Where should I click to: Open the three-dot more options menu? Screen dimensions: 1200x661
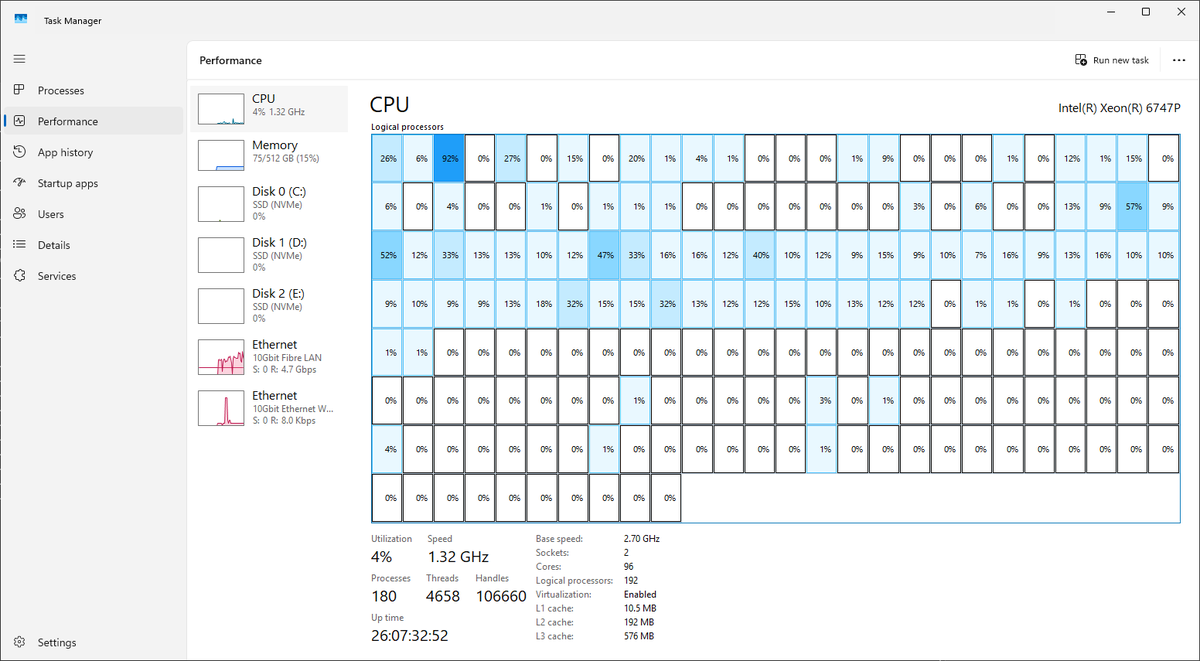pyautogui.click(x=1178, y=60)
